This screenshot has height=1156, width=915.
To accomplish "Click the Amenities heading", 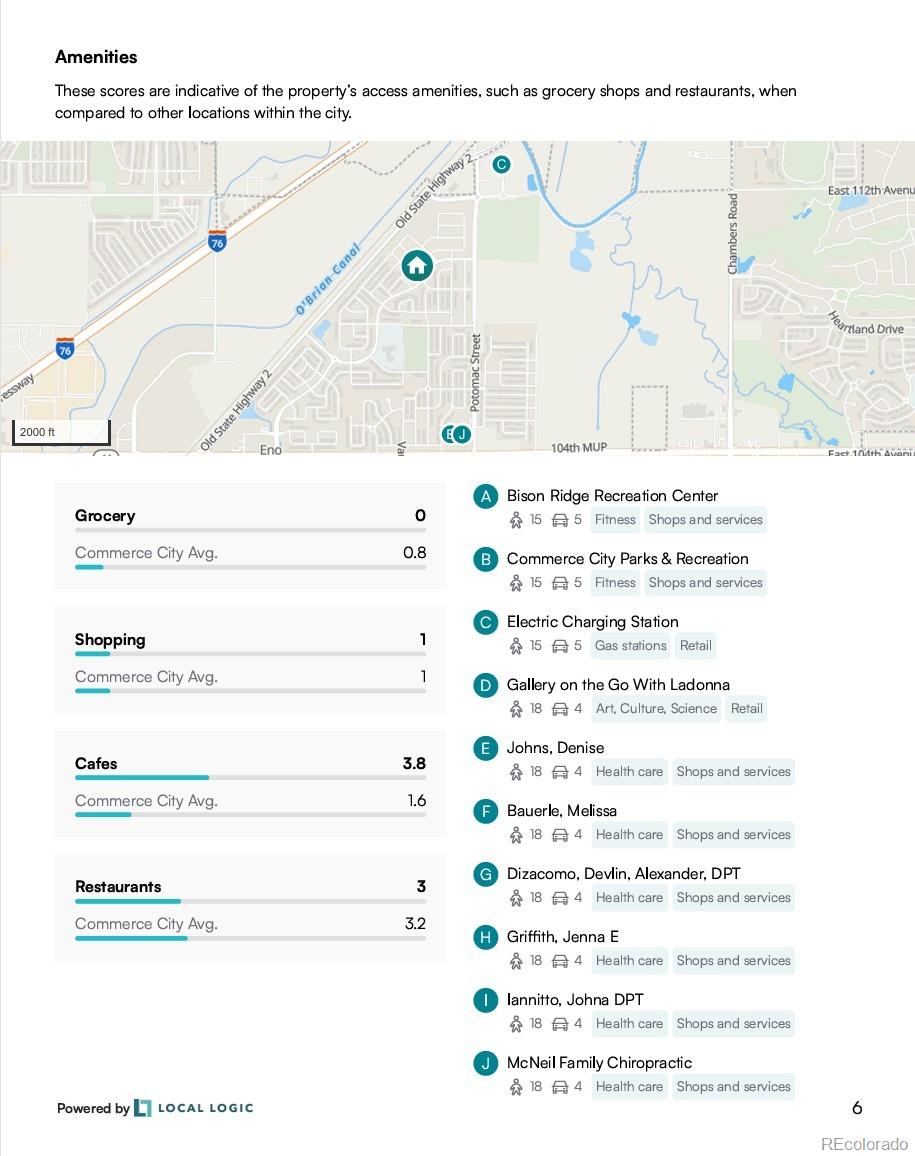I will (96, 57).
